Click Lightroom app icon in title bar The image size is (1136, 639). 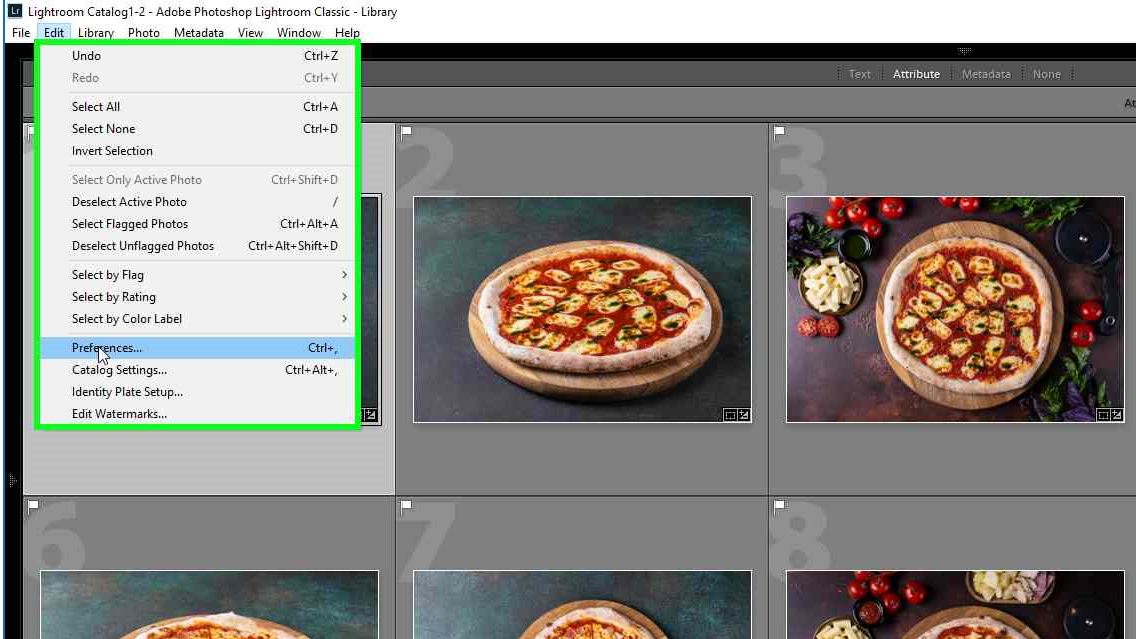pos(14,12)
